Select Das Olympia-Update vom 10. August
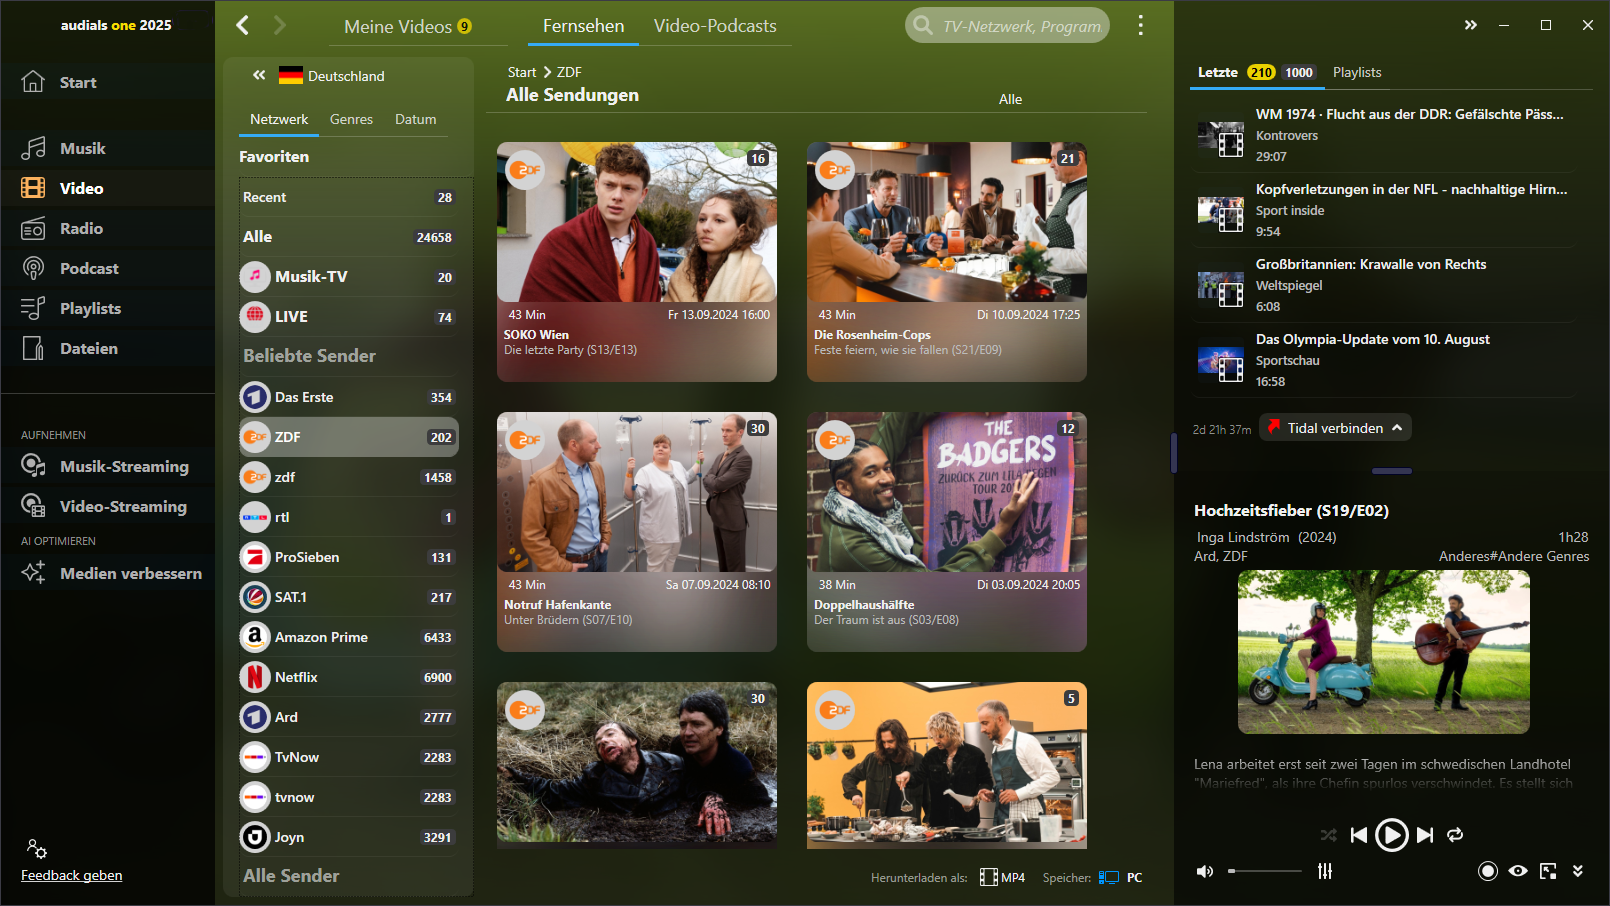Screen dimensions: 1610x906 click(x=1385, y=360)
